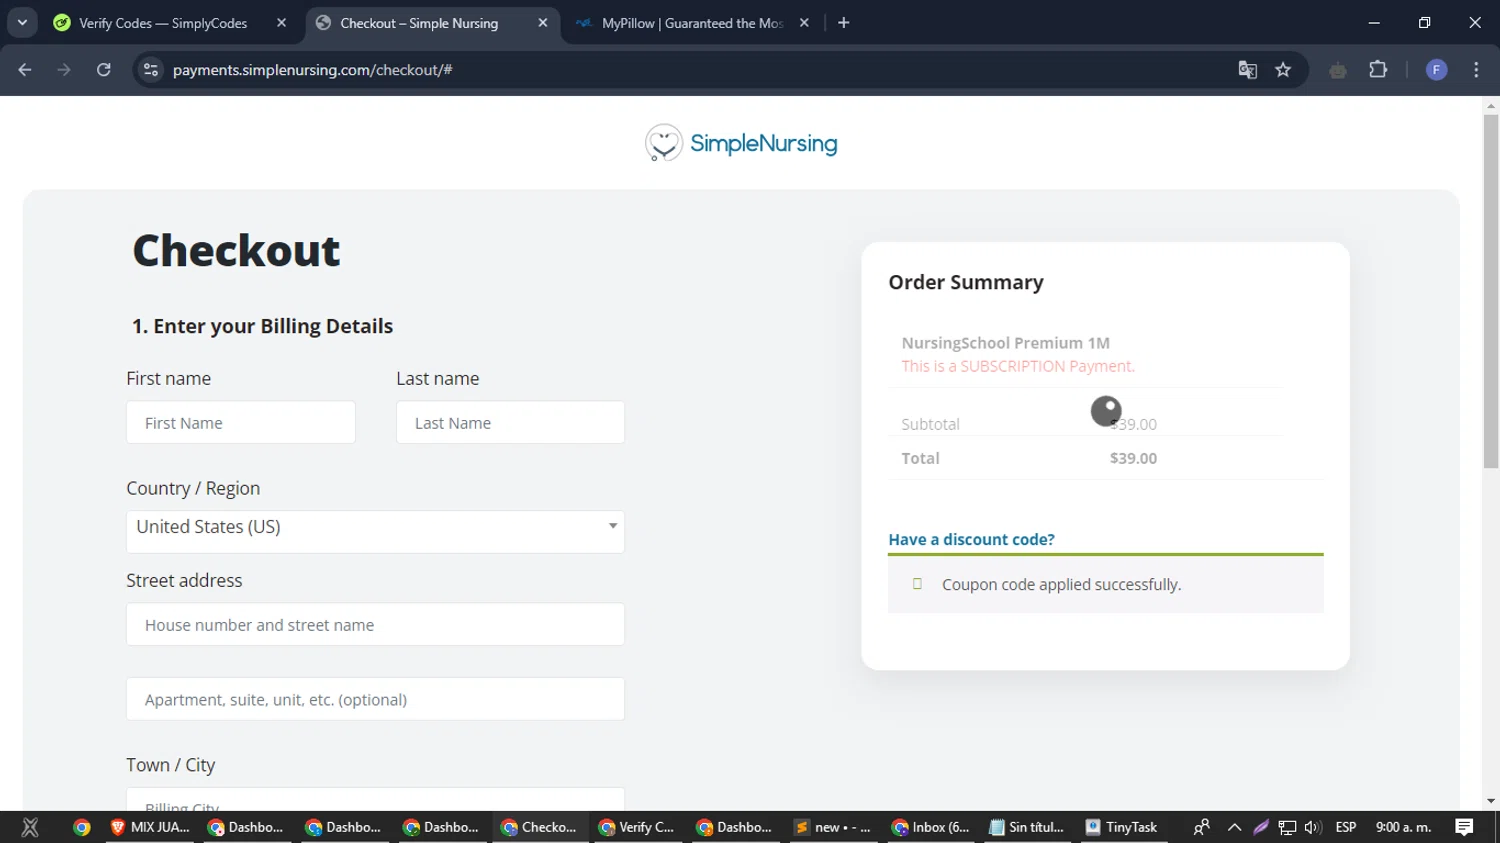Switch to Checkout – Simple Nursing tab
This screenshot has width=1500, height=843.
419,23
